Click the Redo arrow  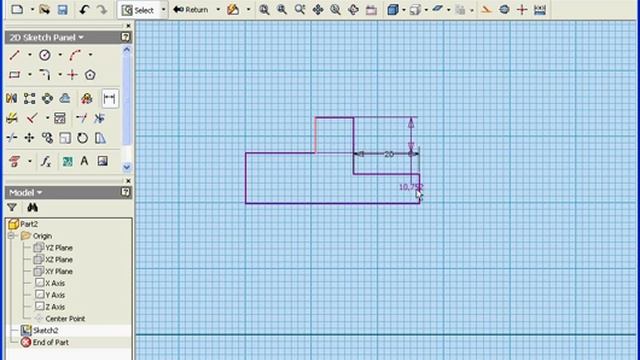click(102, 9)
